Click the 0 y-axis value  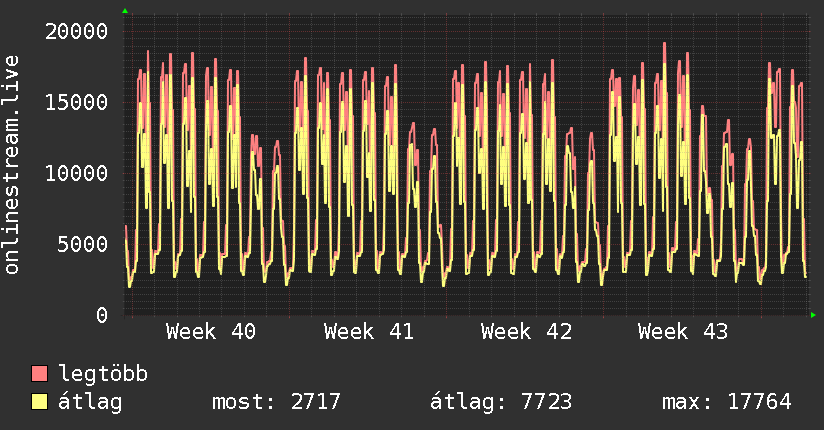(x=102, y=315)
